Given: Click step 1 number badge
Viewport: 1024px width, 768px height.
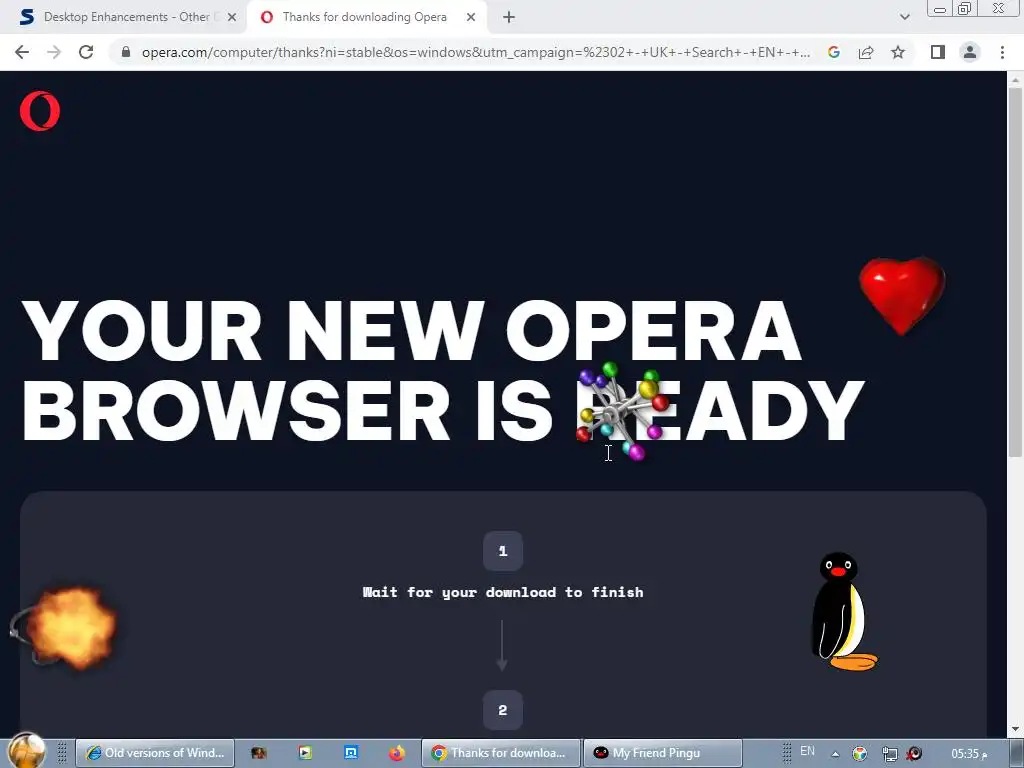Looking at the screenshot, I should coord(503,551).
